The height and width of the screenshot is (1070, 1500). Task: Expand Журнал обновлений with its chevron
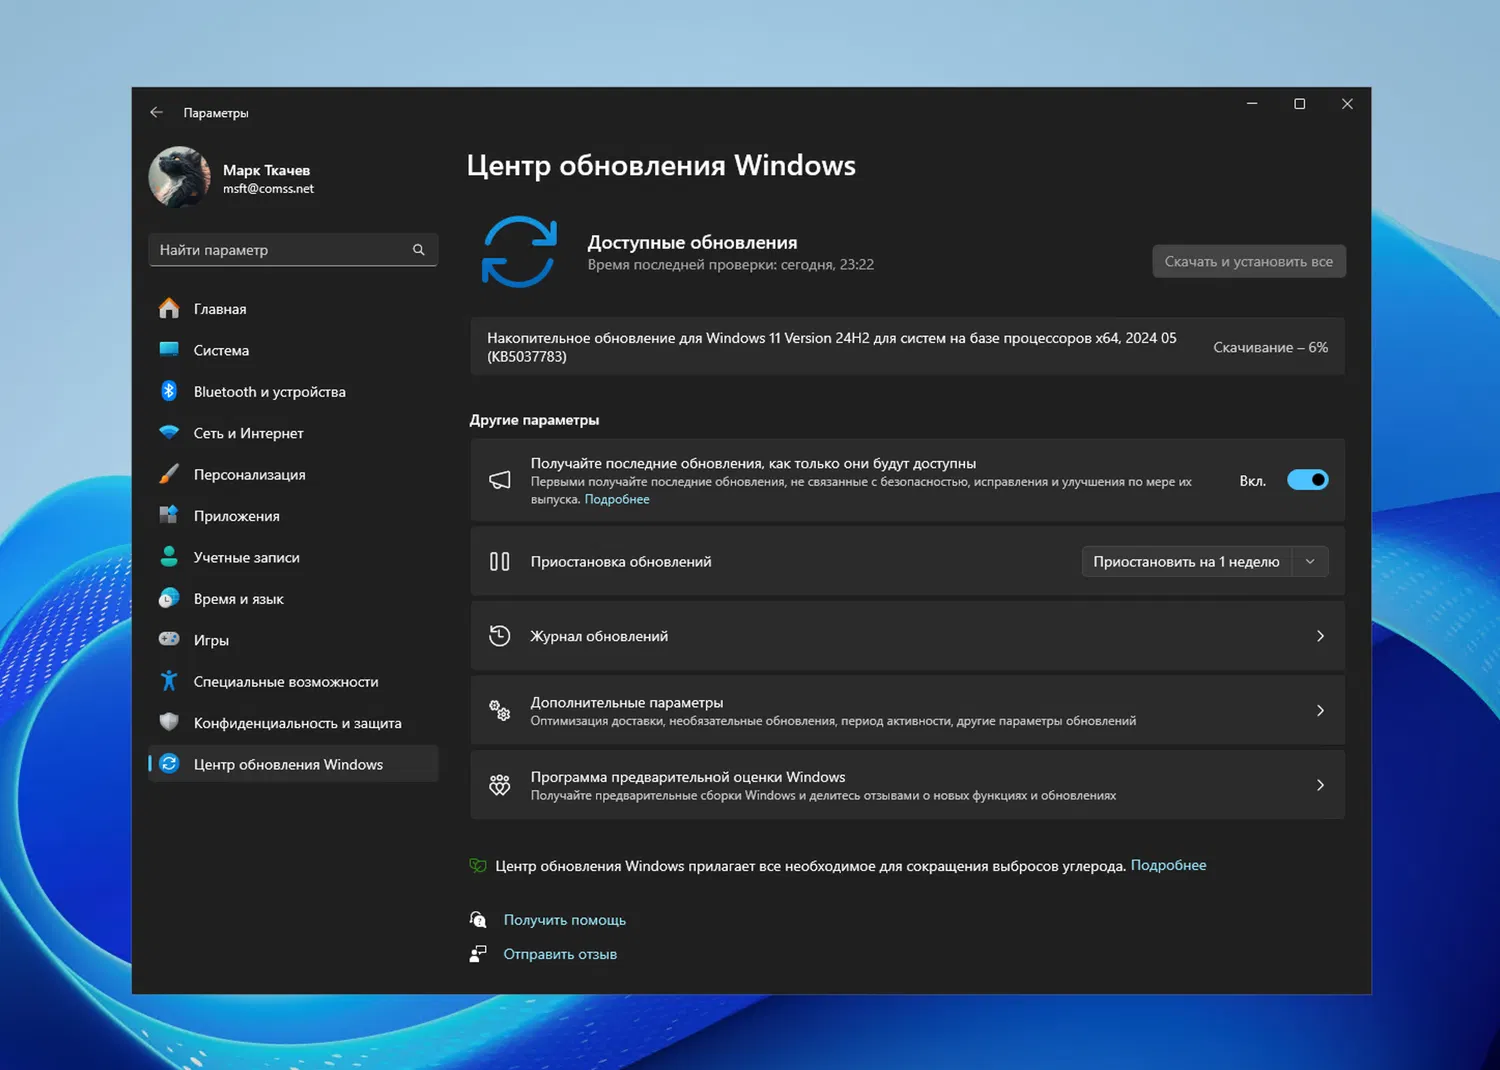[1320, 636]
